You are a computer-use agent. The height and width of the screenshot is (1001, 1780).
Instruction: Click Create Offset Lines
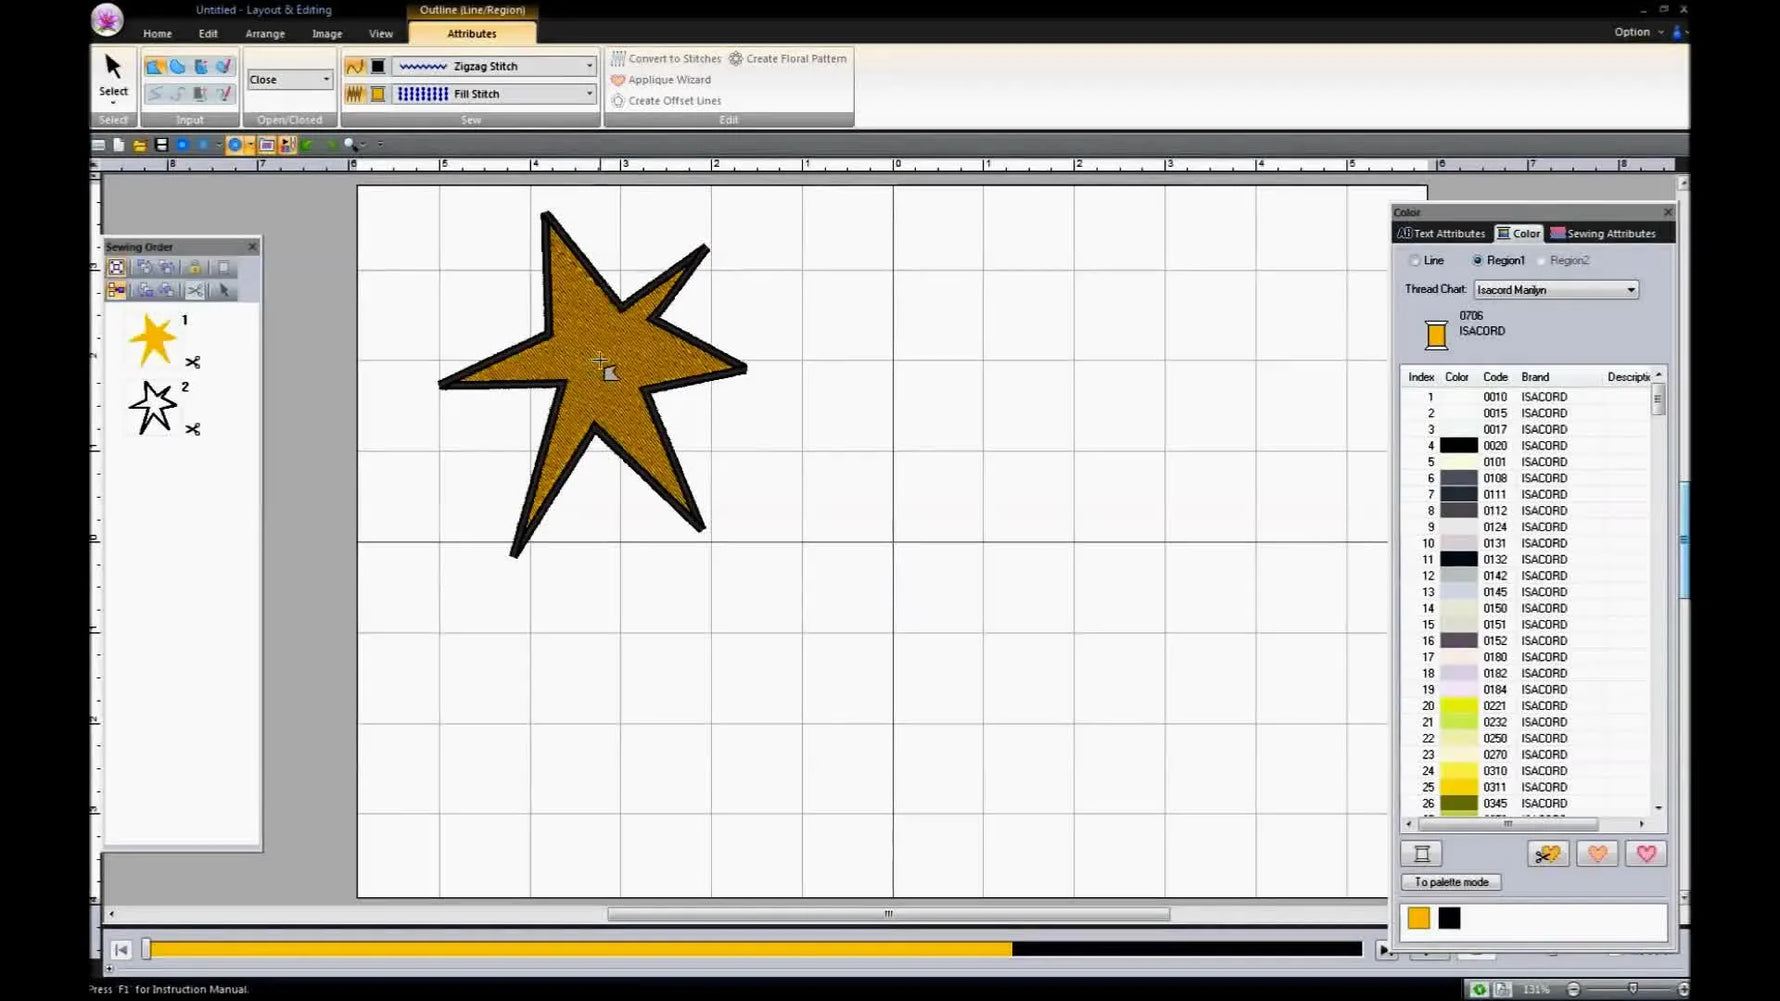[x=666, y=101]
